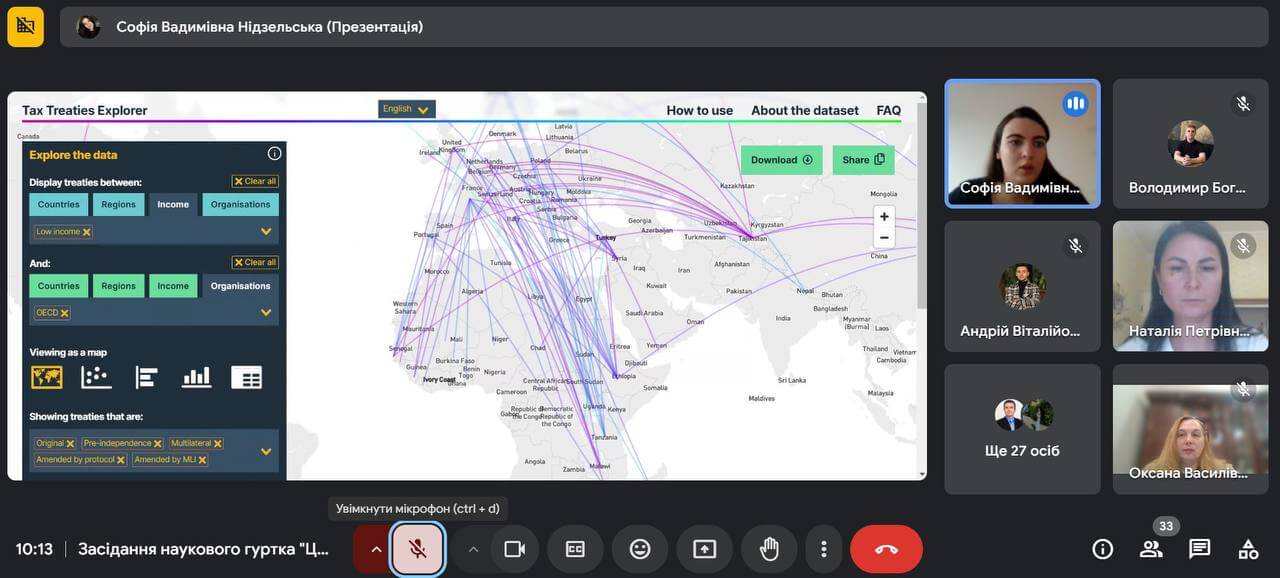The height and width of the screenshot is (578, 1280).
Task: Toggle the camera button
Action: click(514, 549)
